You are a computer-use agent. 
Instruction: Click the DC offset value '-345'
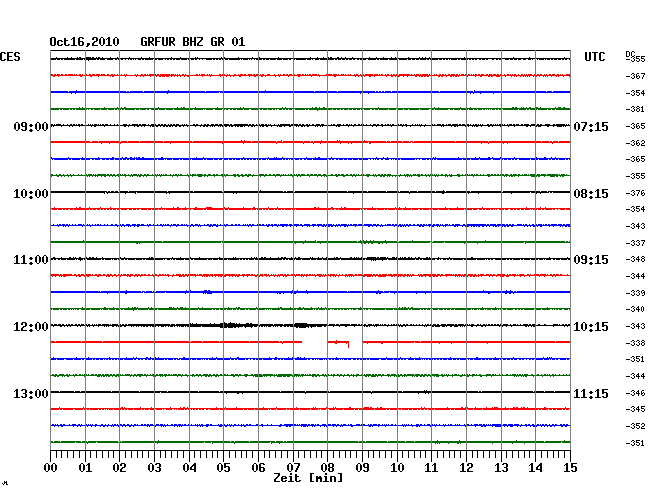click(635, 409)
